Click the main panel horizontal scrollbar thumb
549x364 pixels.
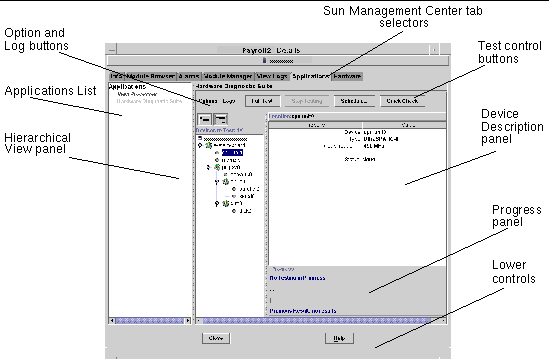coord(317,320)
